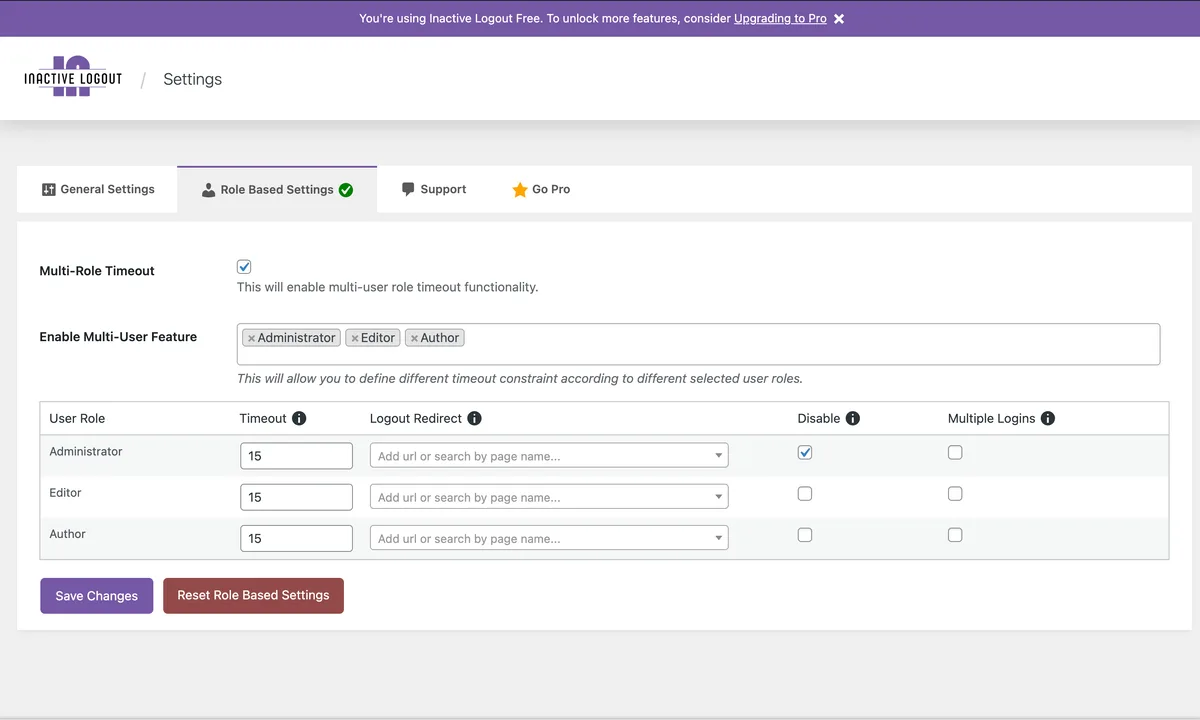Click the green checkmark badge on Role Based Settings

pos(346,190)
